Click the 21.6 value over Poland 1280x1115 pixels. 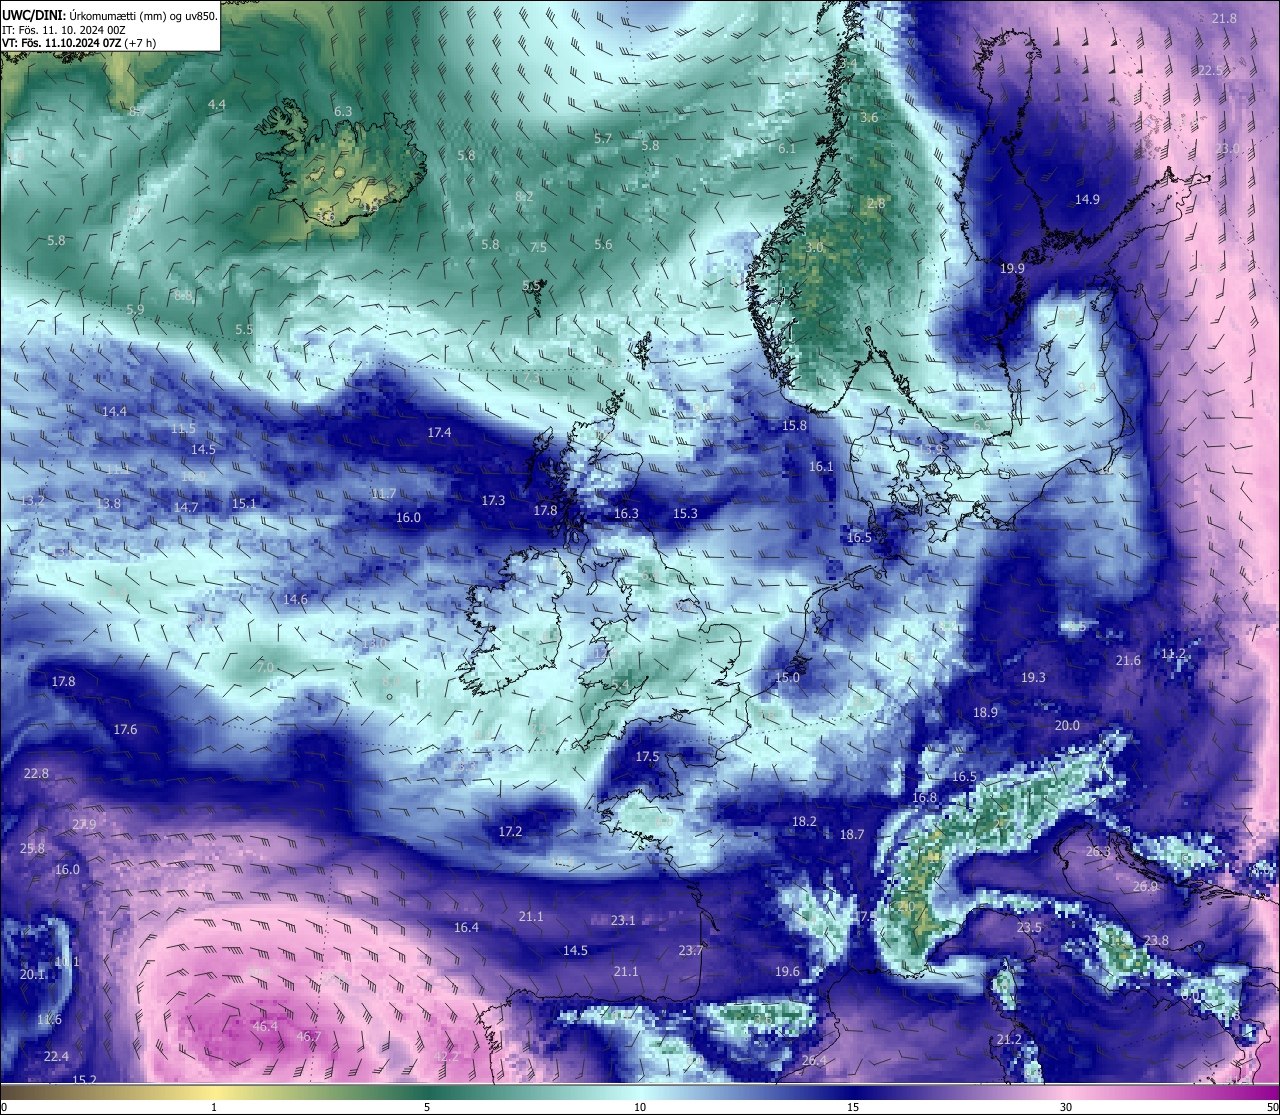(1128, 661)
